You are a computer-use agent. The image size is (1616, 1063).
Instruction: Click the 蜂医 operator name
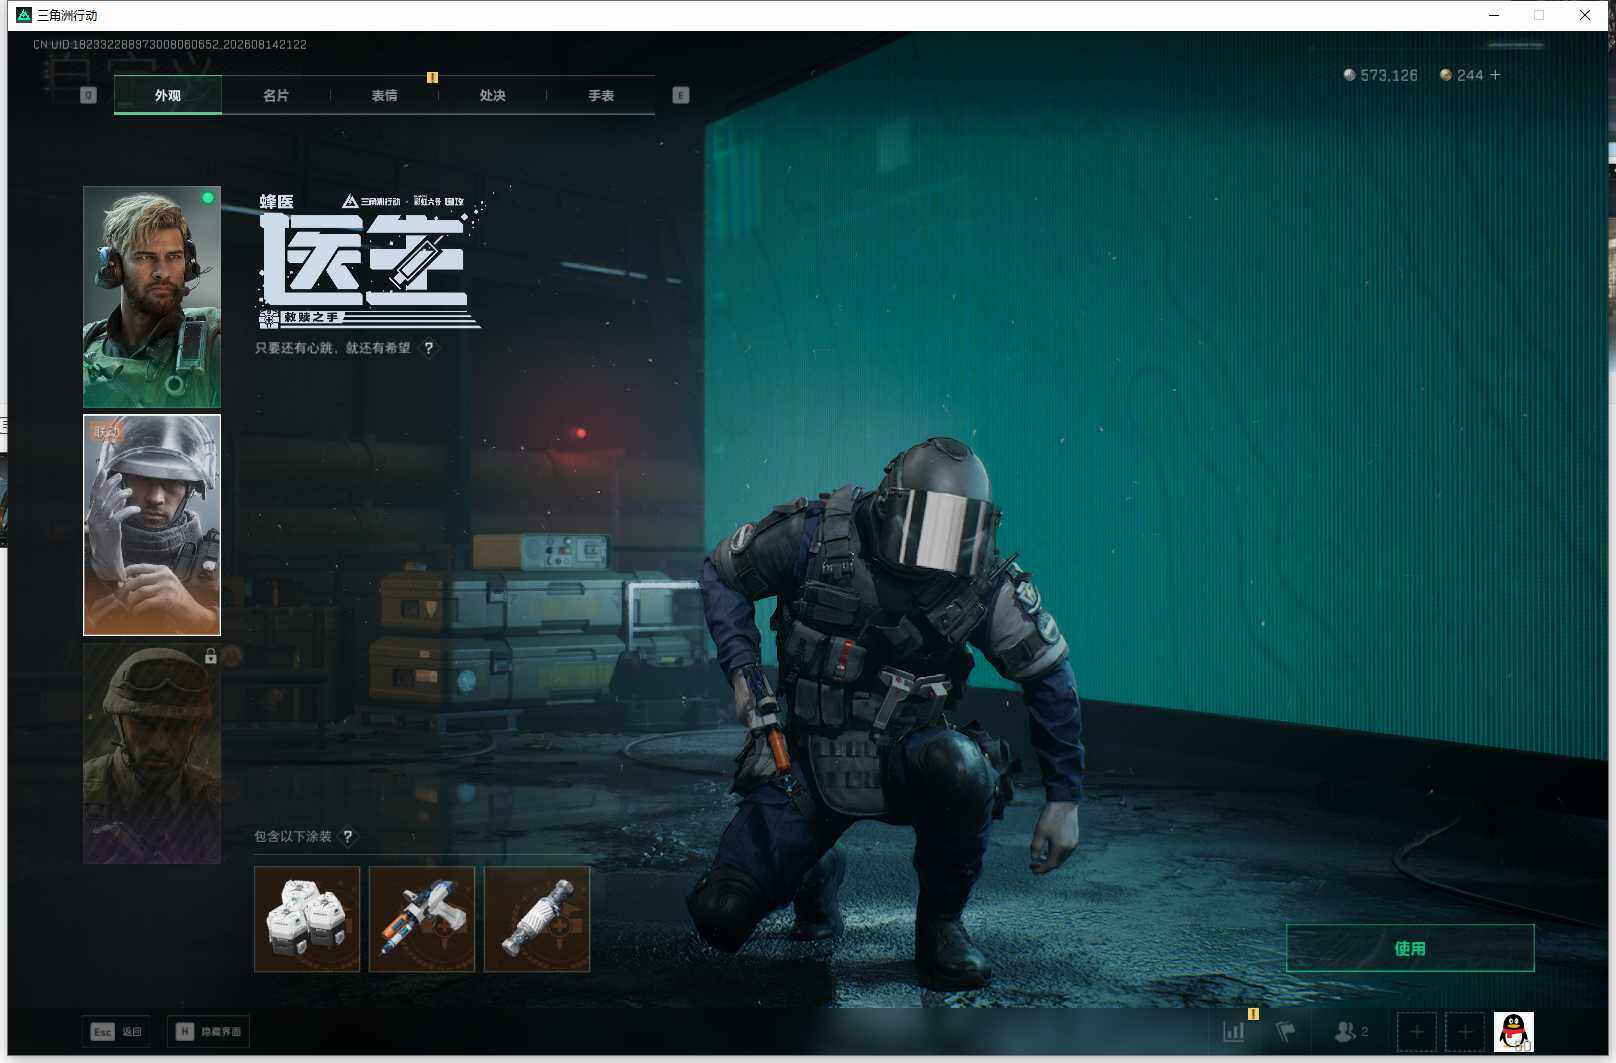[277, 202]
